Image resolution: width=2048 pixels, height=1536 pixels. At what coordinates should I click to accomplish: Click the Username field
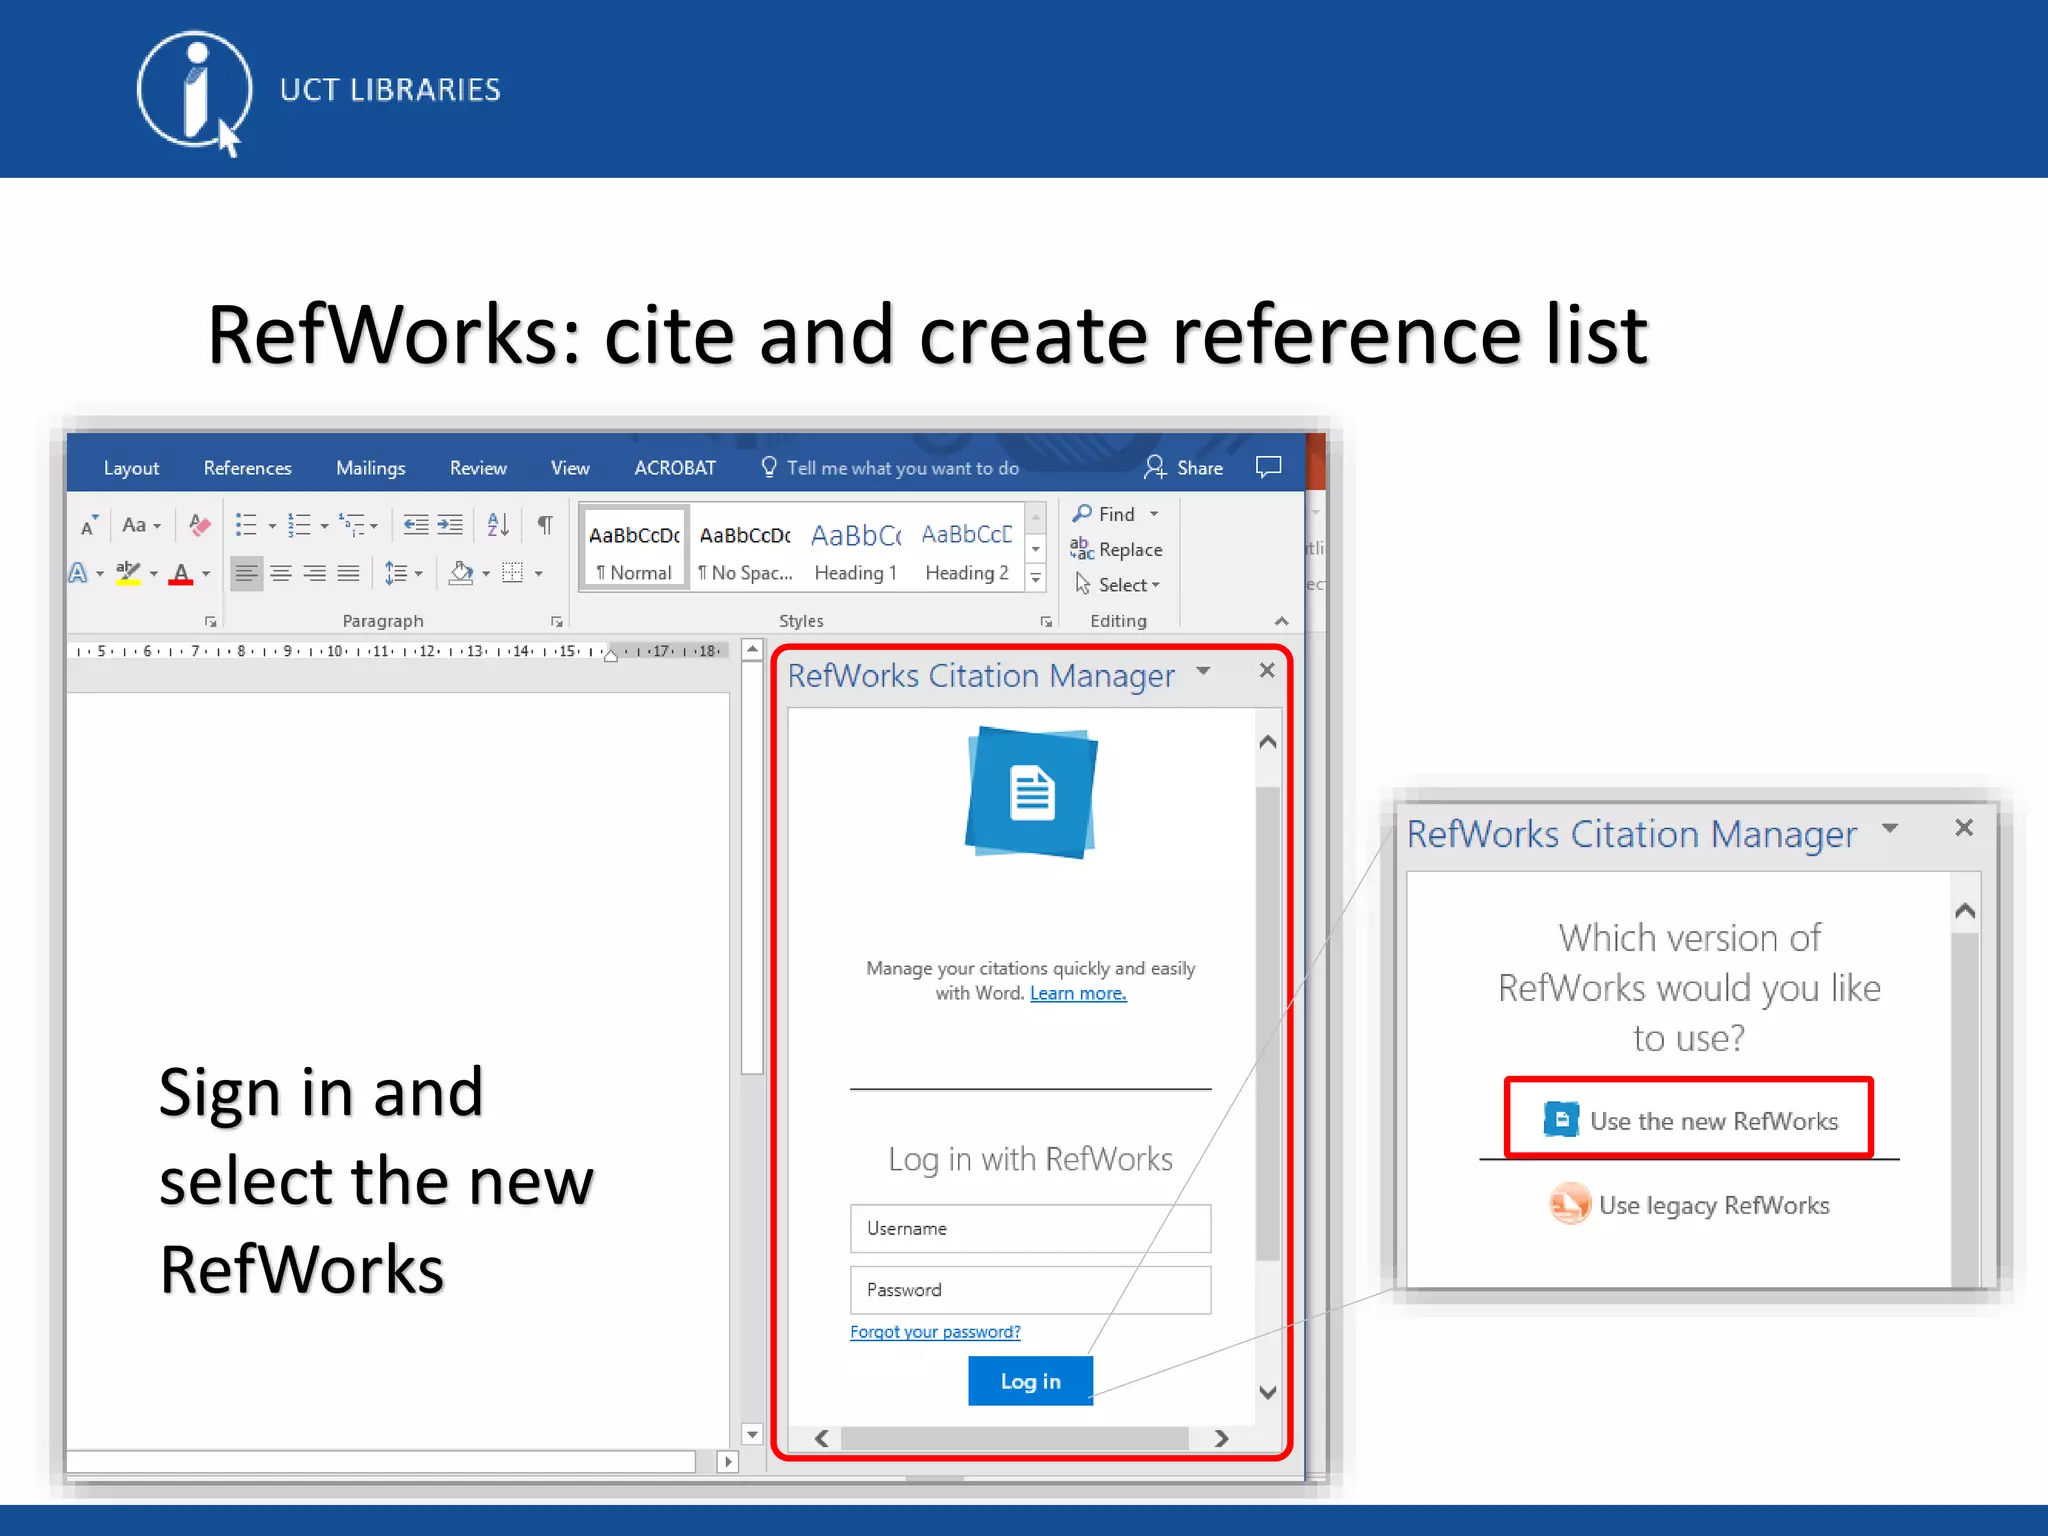[1030, 1229]
